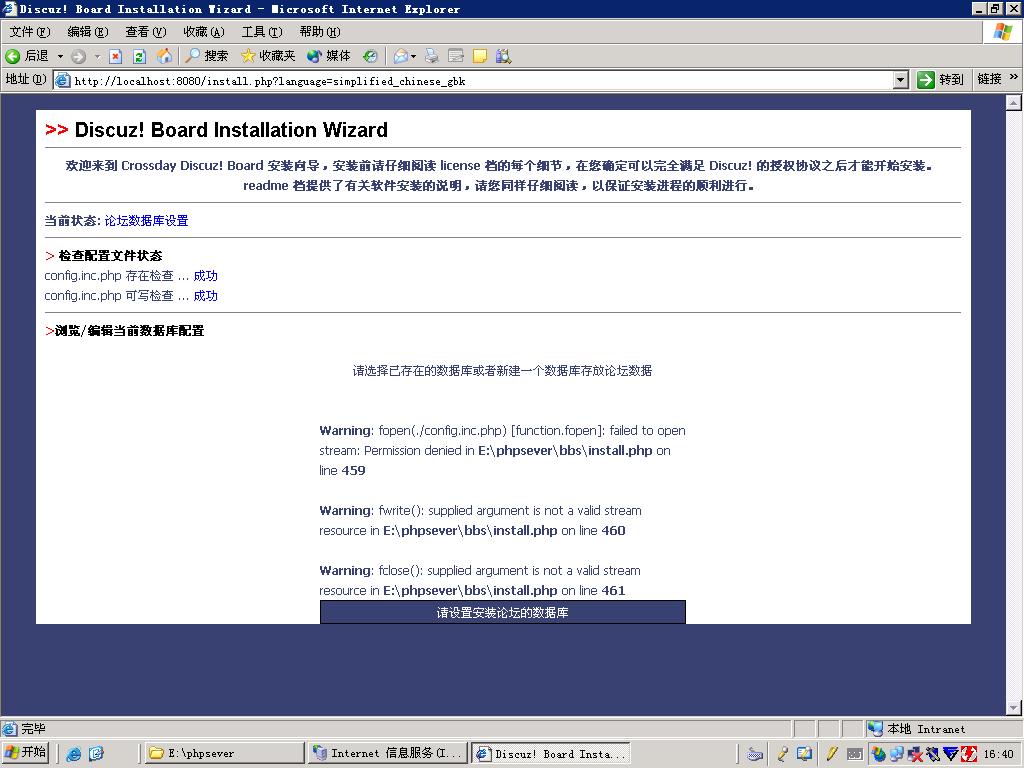Click the taskbar clock 16:40
The width and height of the screenshot is (1024, 768).
coord(999,754)
